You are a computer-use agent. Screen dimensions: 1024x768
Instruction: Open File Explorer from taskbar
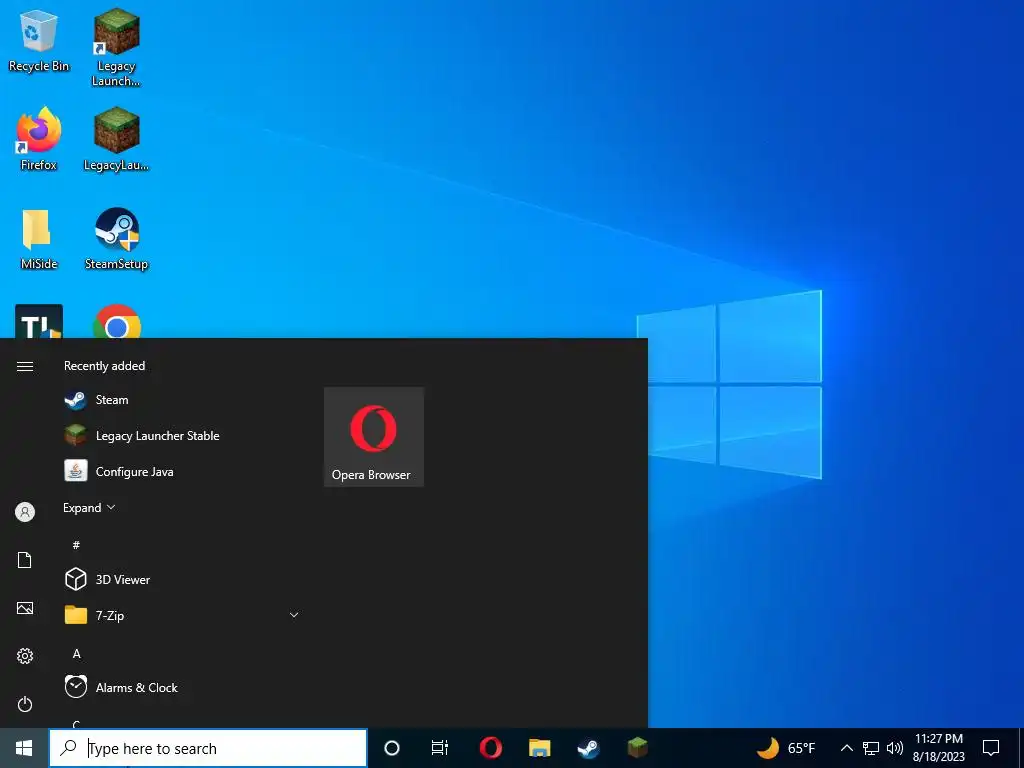click(x=539, y=748)
